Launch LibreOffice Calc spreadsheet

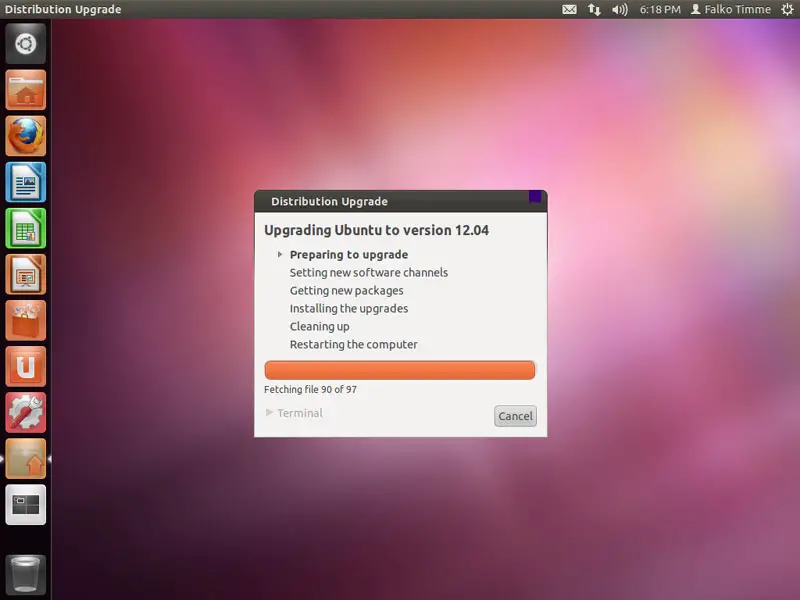click(26, 229)
